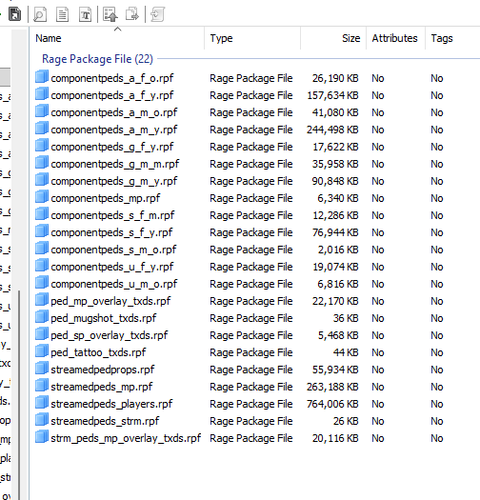Select package icon of componentpeds_a_m_y.rpf
480x500 pixels.
42,128
